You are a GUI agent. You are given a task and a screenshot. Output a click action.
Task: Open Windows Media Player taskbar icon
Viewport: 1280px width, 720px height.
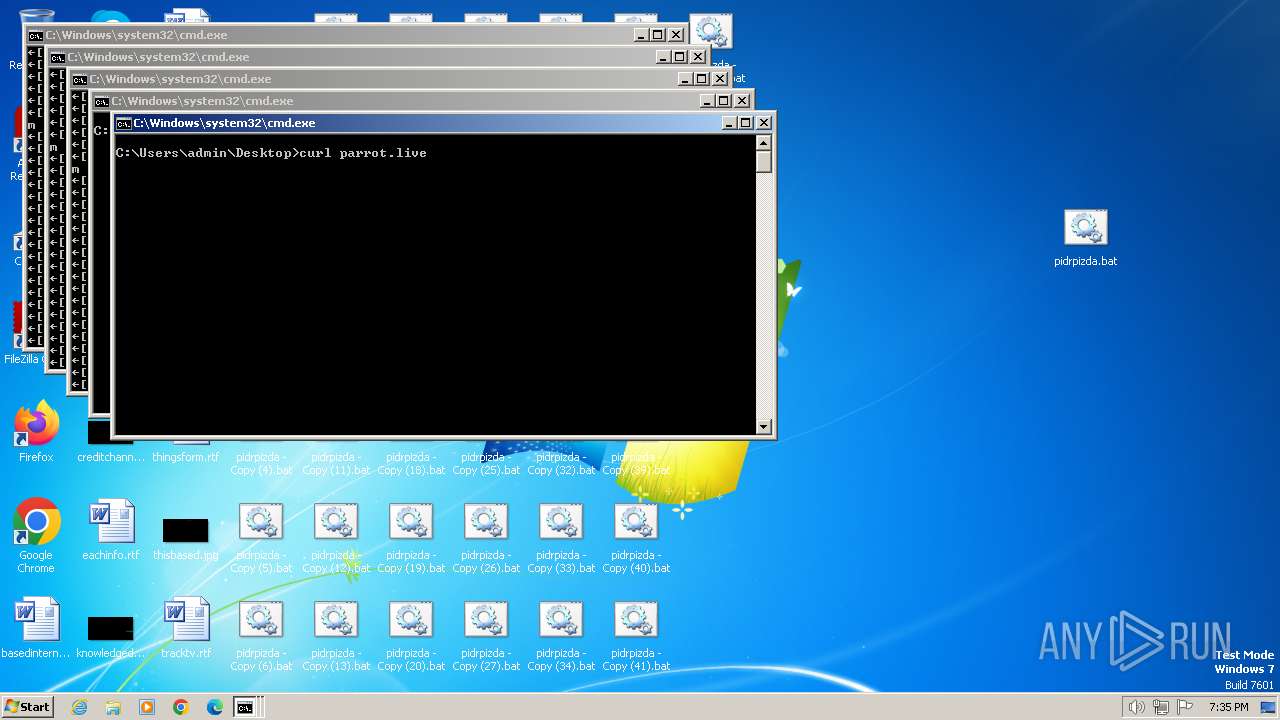click(147, 707)
